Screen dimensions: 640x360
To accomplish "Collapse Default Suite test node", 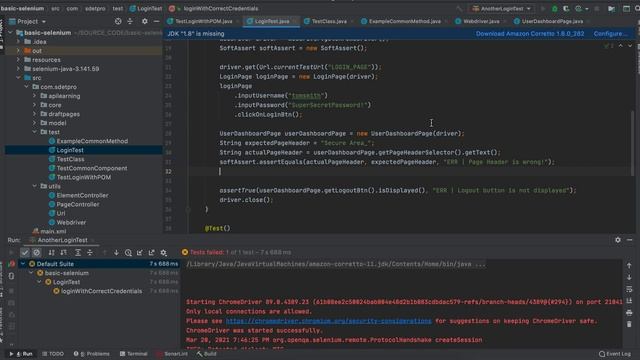I will (x=23, y=264).
